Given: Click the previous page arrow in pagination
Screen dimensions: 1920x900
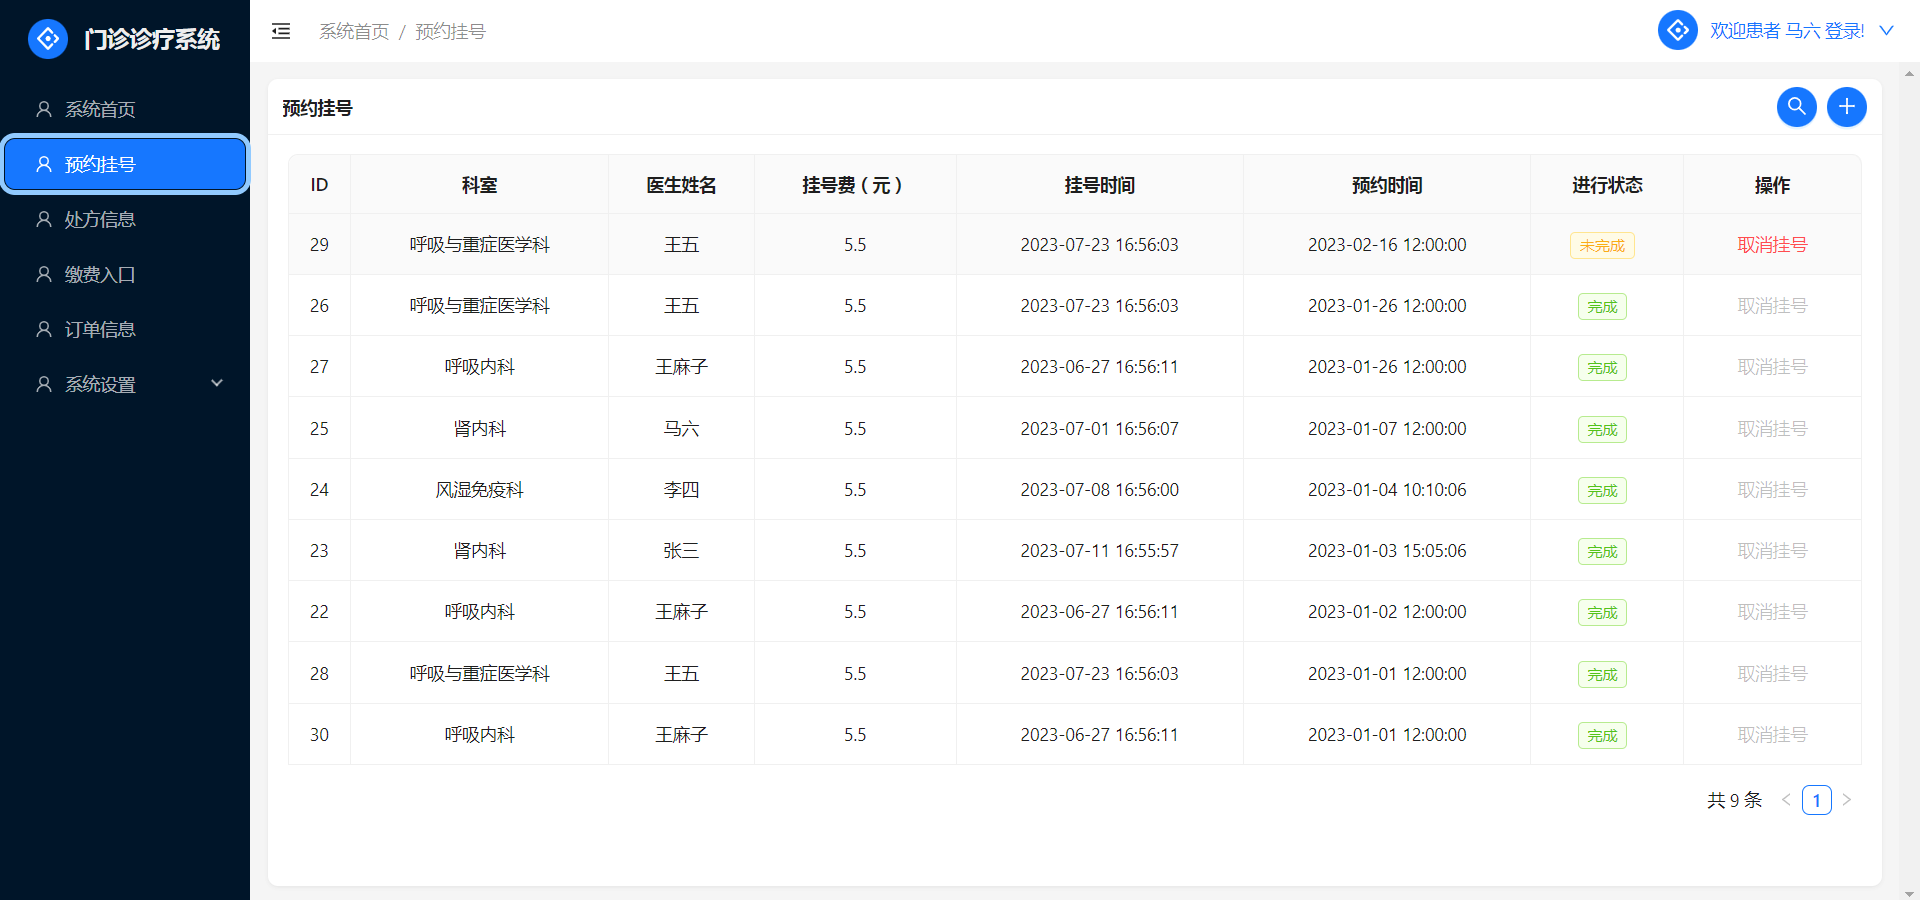Looking at the screenshot, I should point(1786,800).
